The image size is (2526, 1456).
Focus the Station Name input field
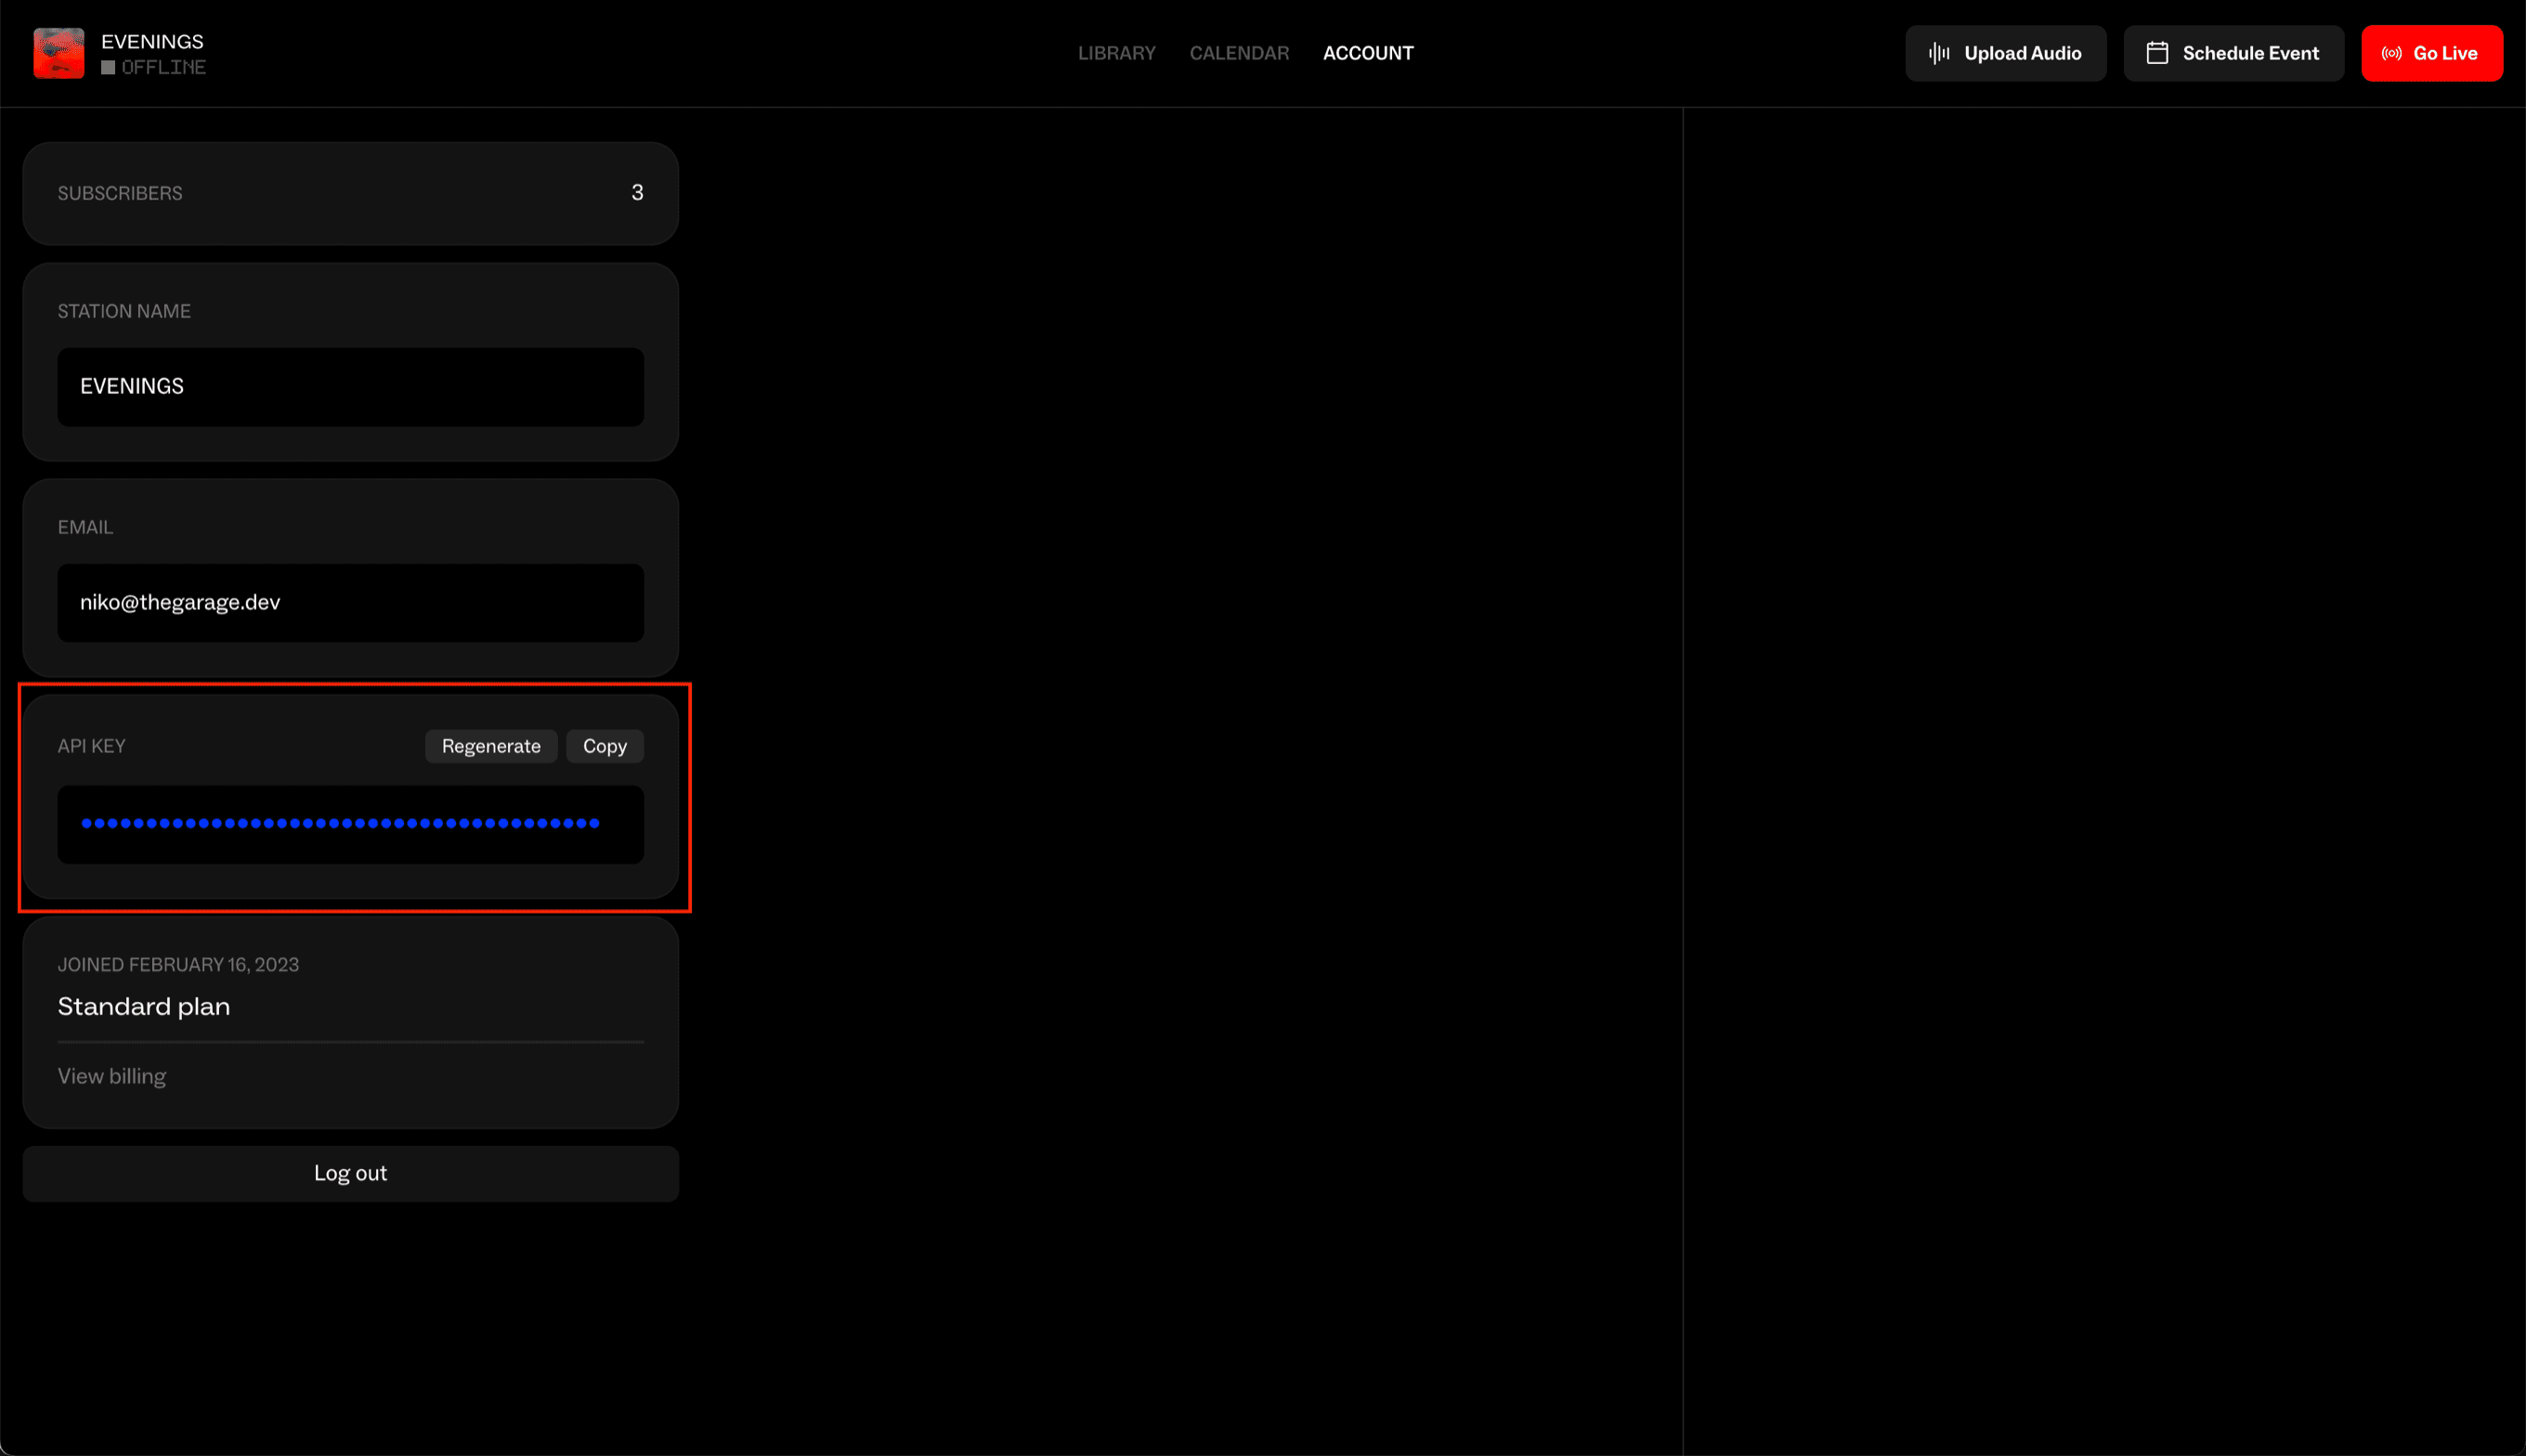click(351, 387)
